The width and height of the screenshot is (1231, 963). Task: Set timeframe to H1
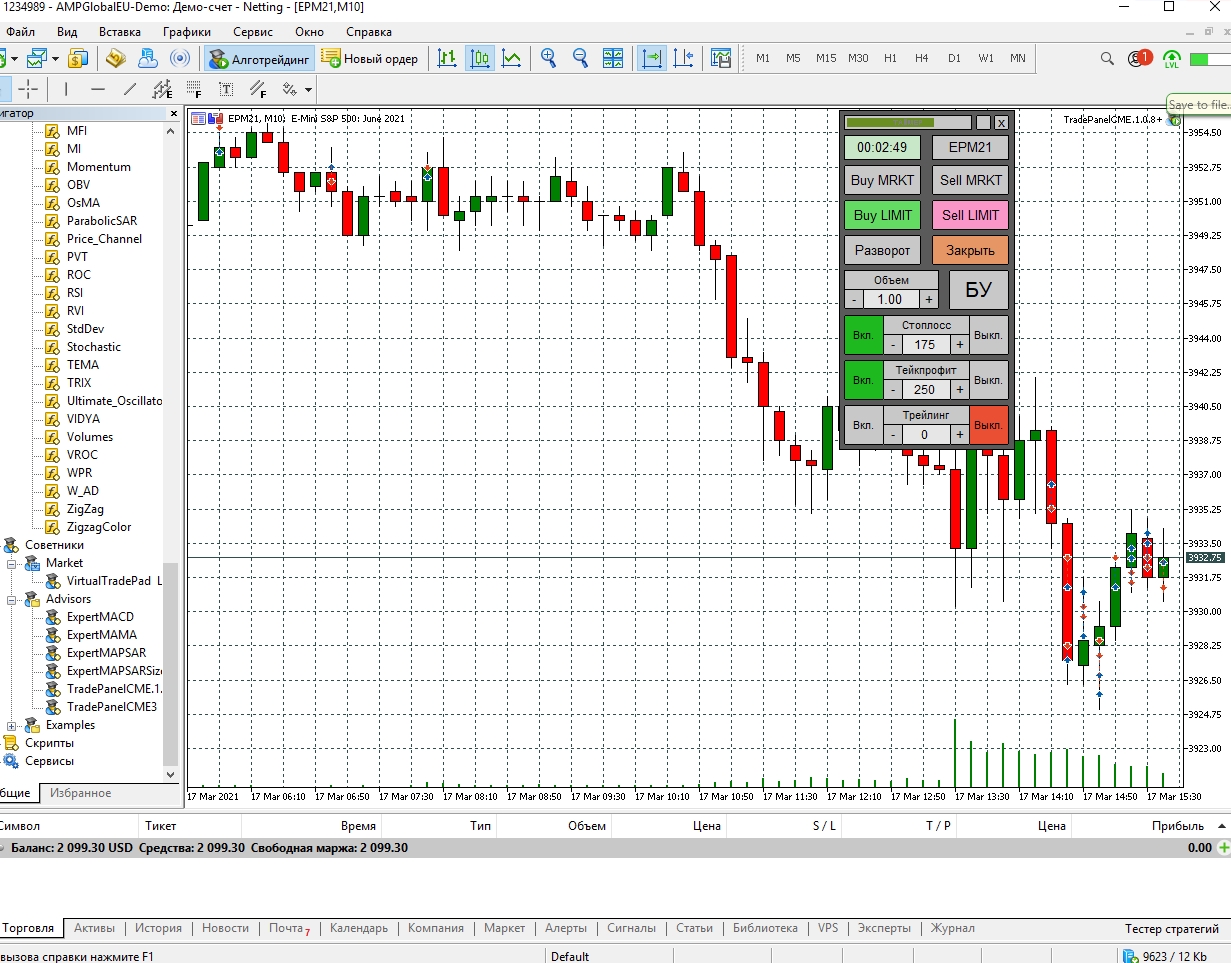pyautogui.click(x=890, y=59)
